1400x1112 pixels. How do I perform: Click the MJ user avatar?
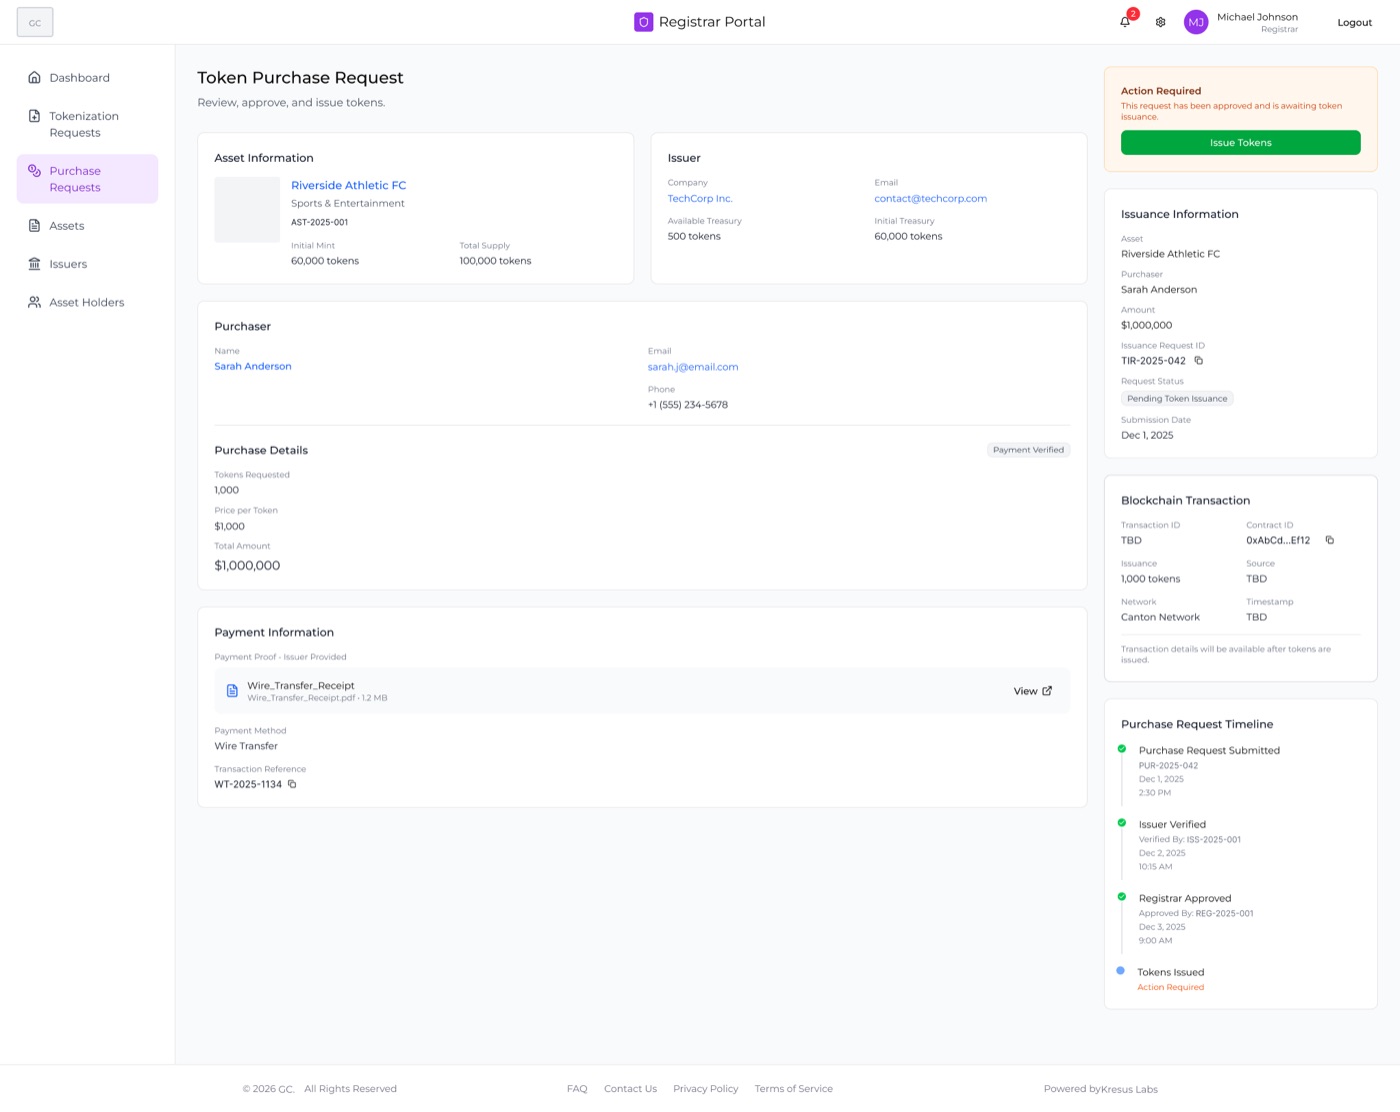click(x=1195, y=22)
